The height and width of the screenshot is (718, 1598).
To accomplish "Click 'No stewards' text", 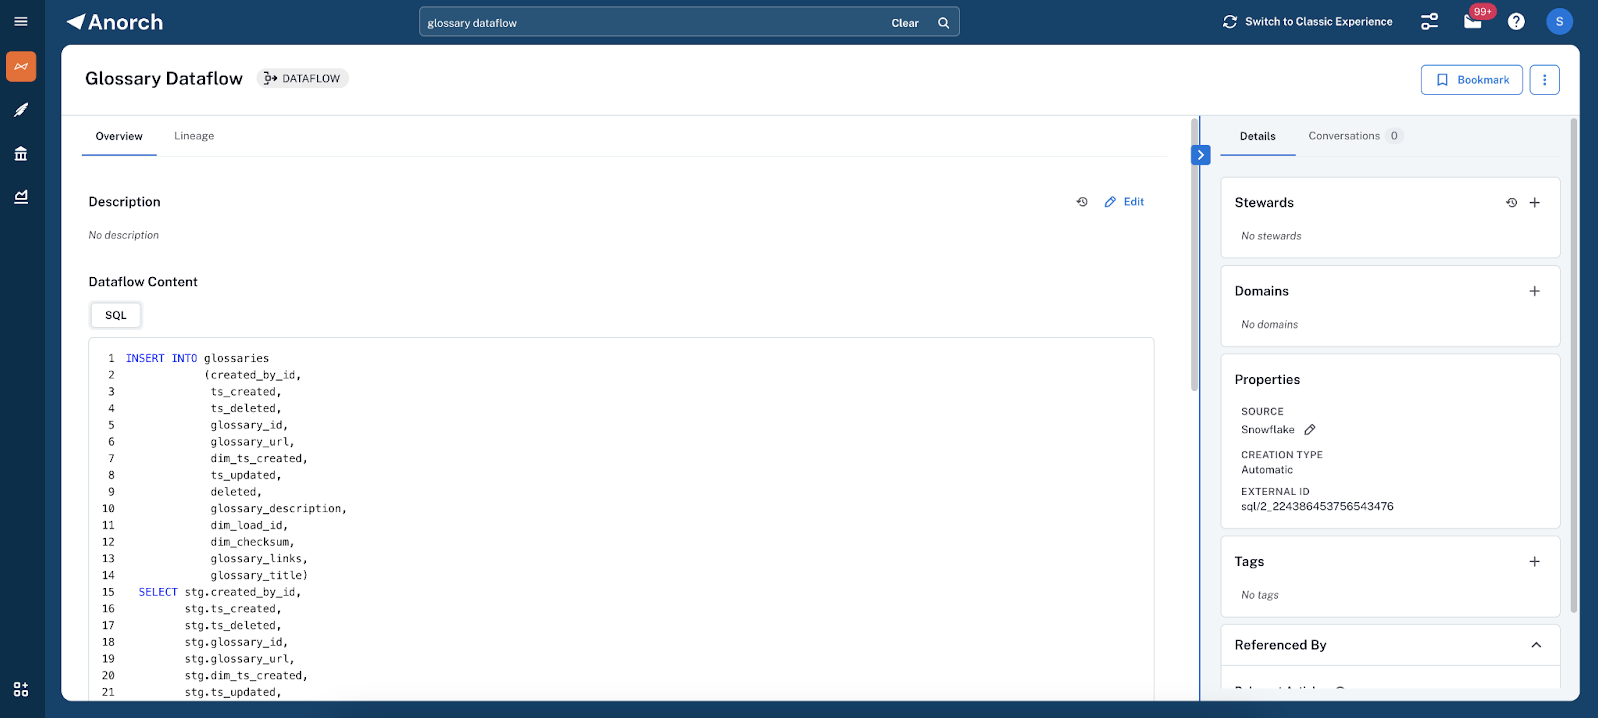I will coord(1271,236).
